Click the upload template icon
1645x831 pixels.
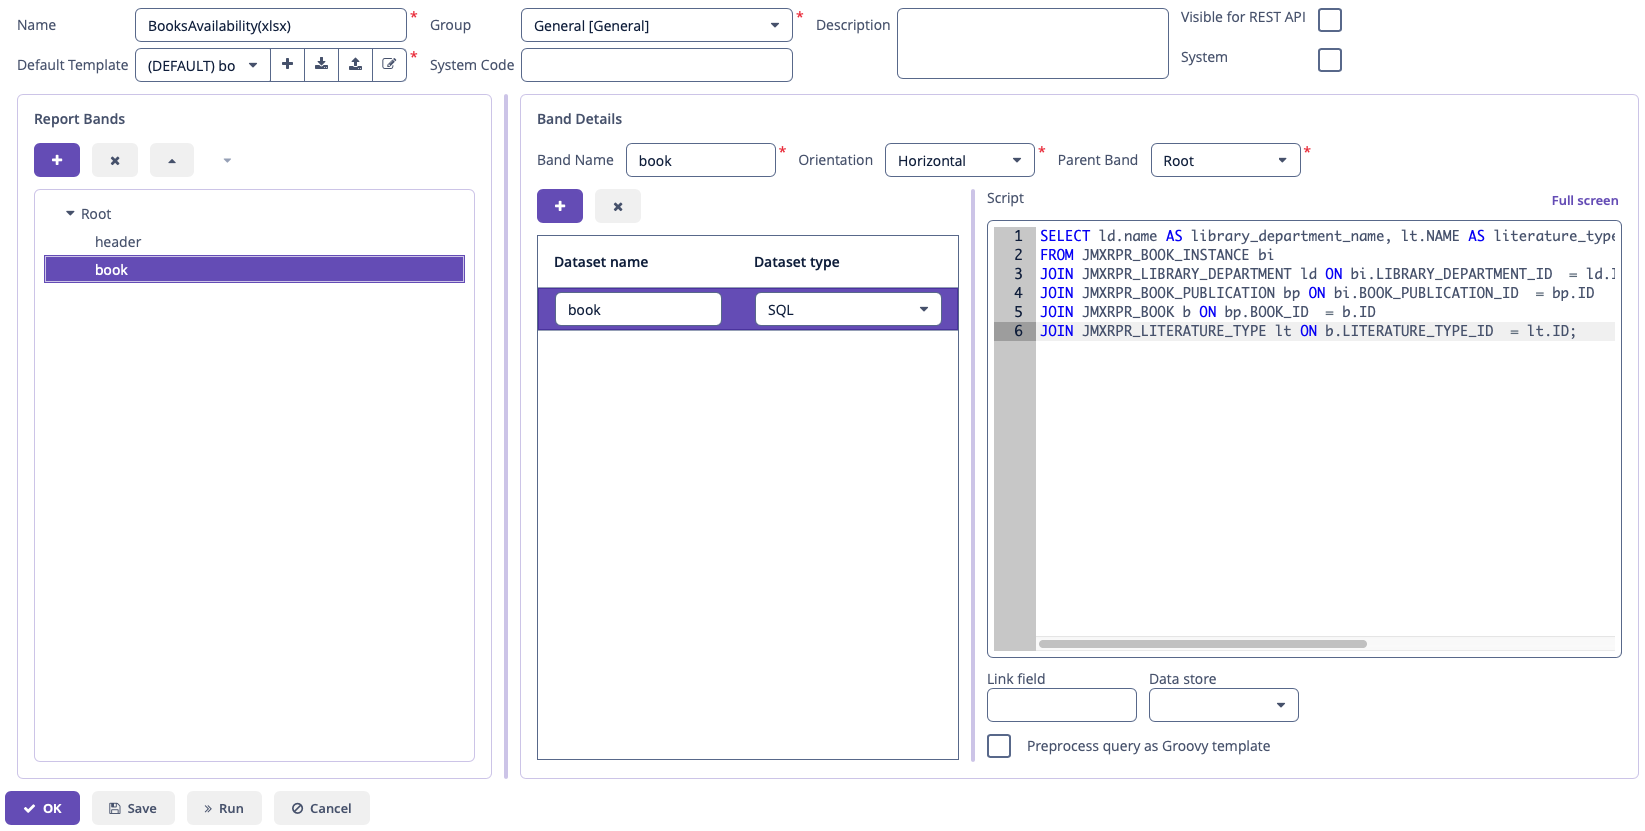pyautogui.click(x=355, y=65)
